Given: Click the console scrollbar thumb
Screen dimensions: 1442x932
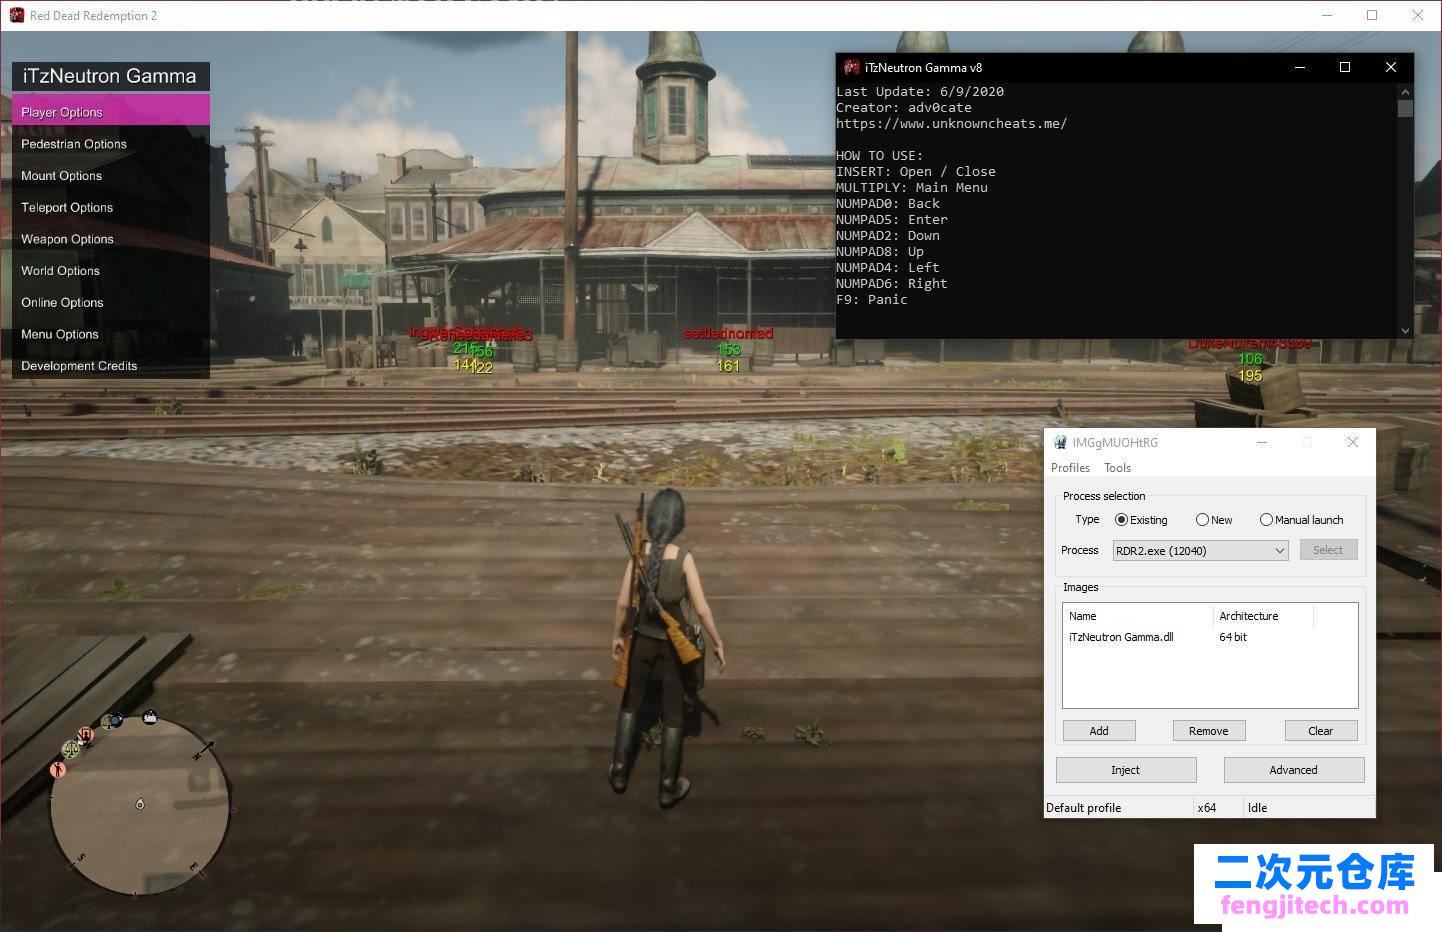Looking at the screenshot, I should [x=1405, y=108].
